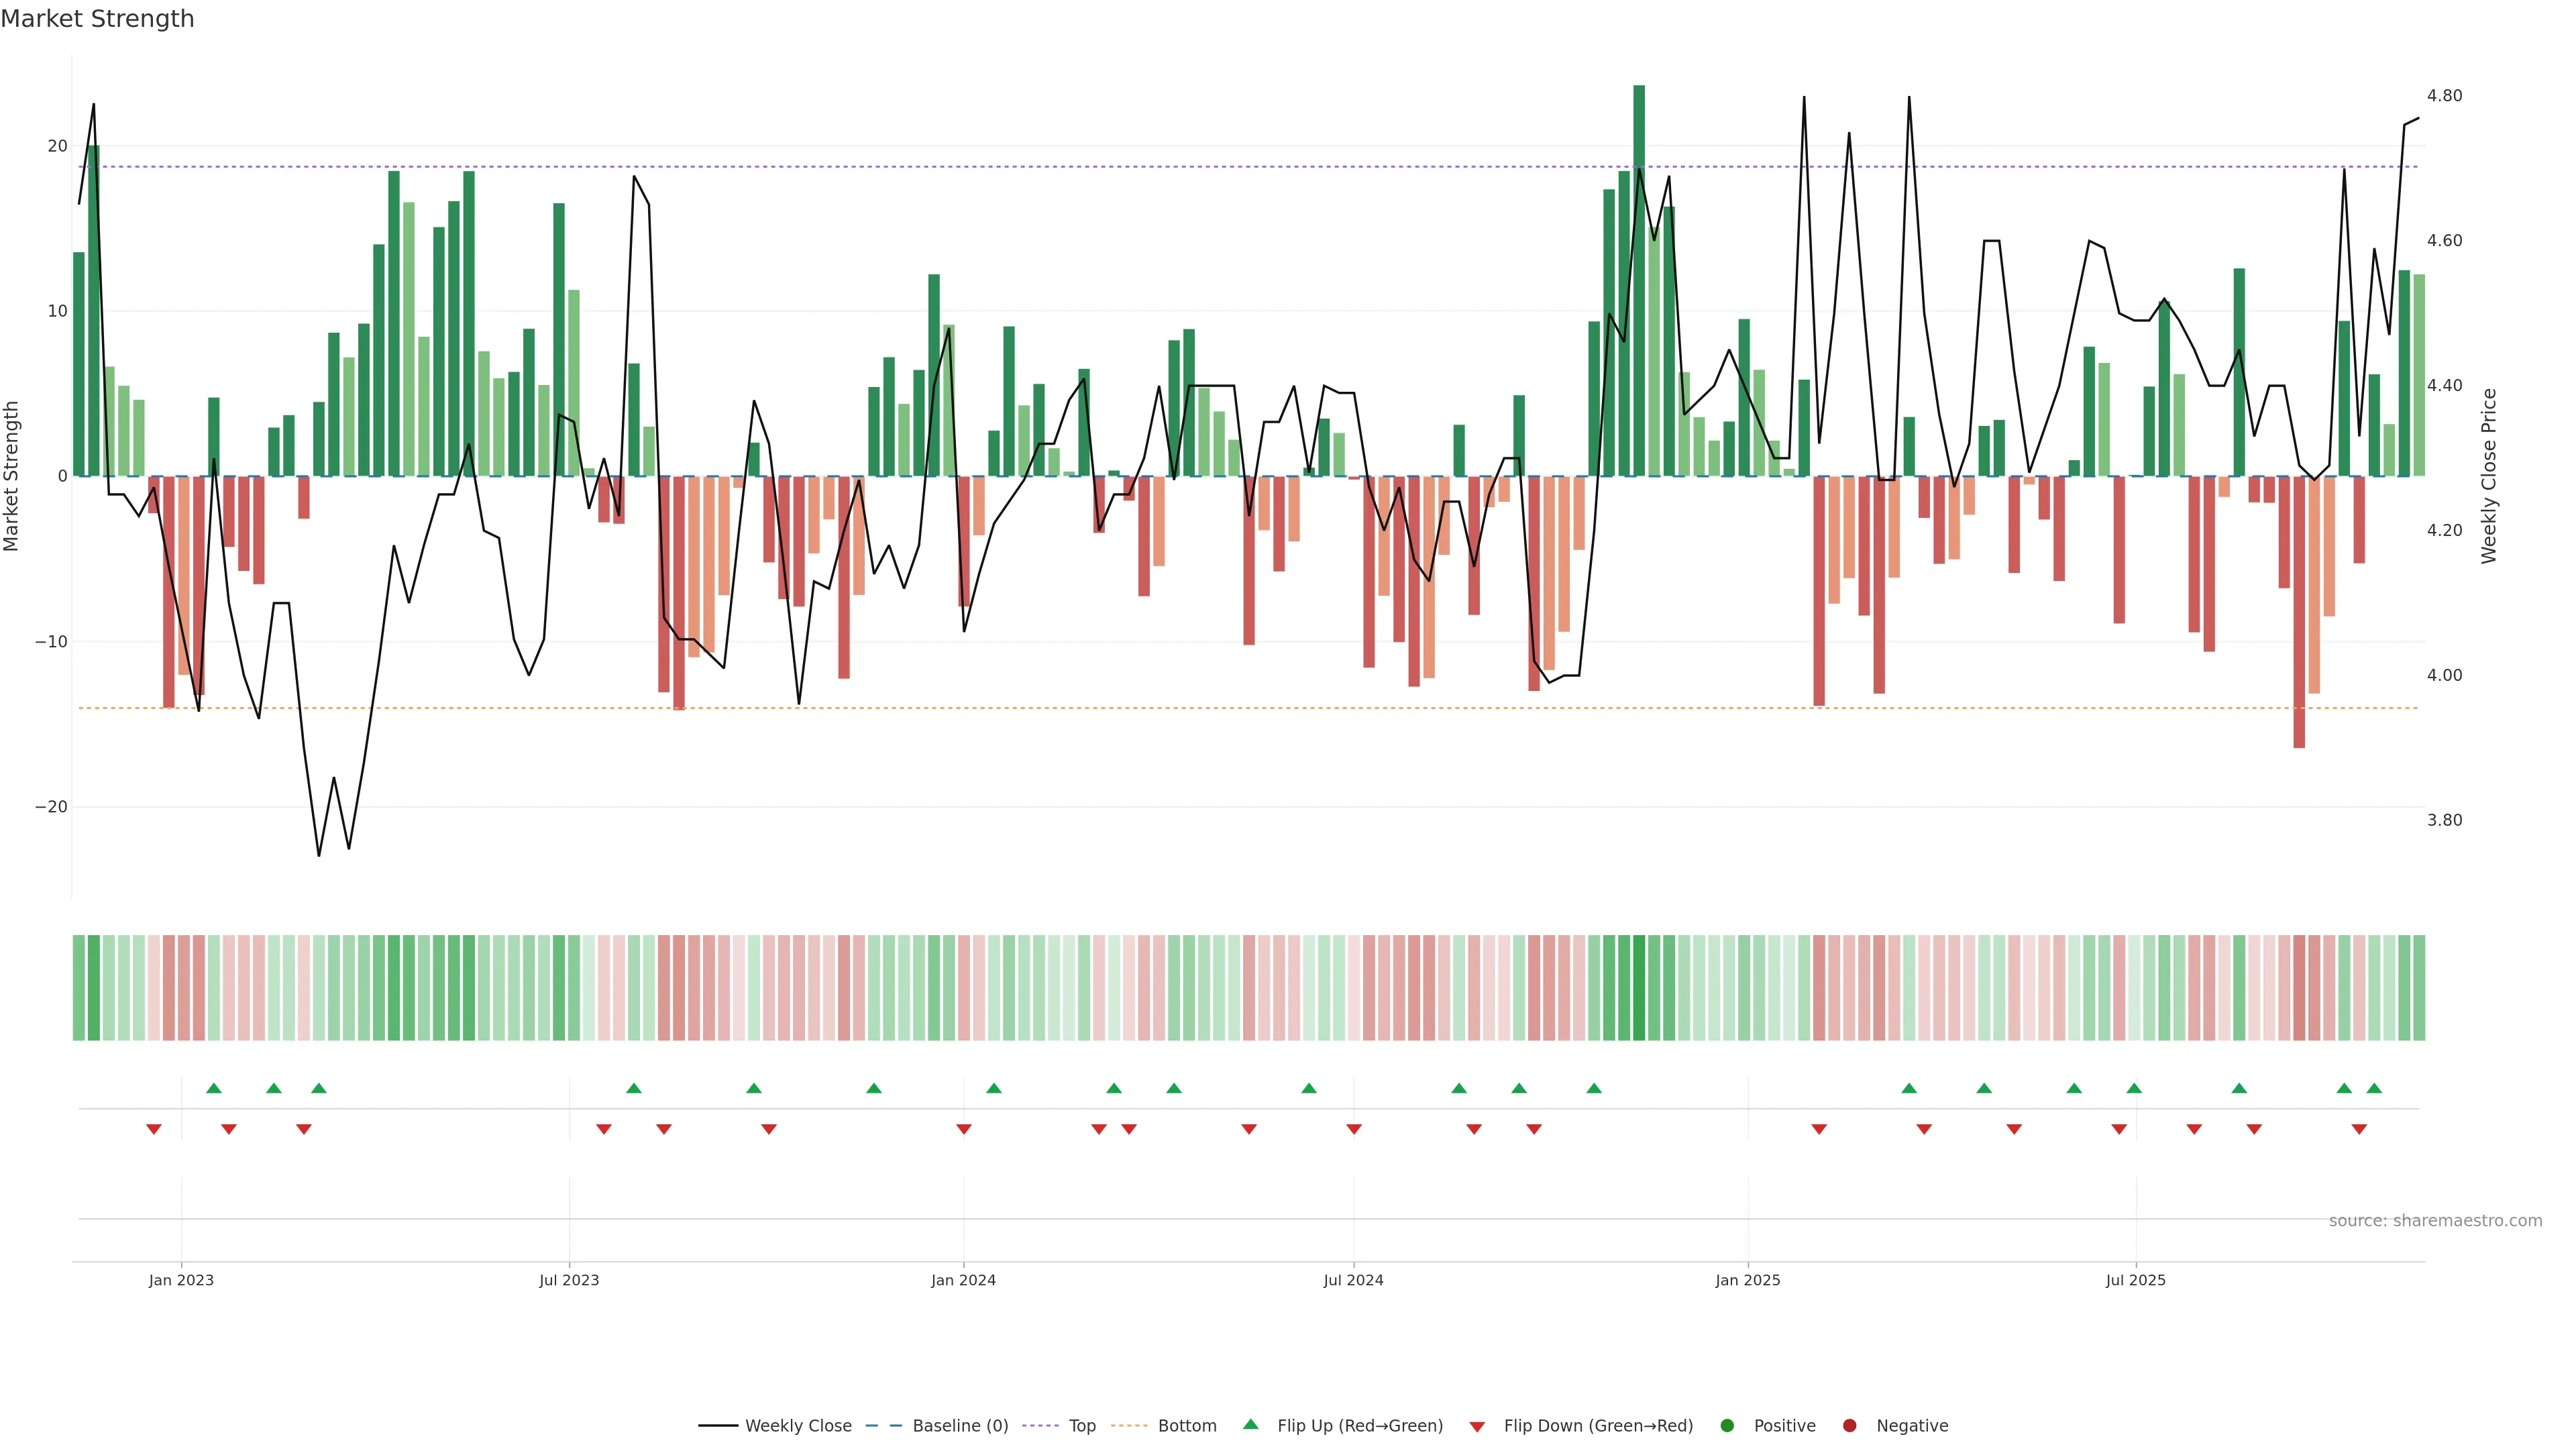Click the Jan 2024 x-axis label
The height and width of the screenshot is (1449, 2576).
(963, 1280)
